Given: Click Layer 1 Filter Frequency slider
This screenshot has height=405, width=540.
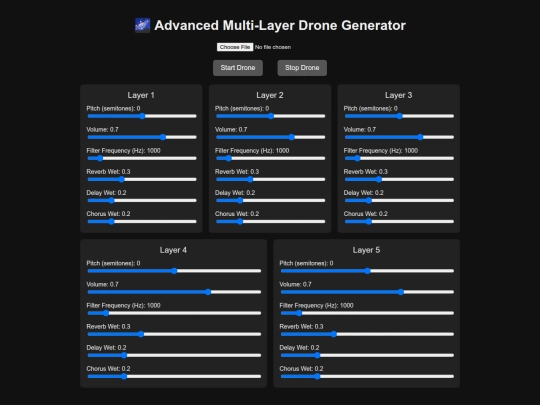Looking at the screenshot, I should pyautogui.click(x=142, y=158).
